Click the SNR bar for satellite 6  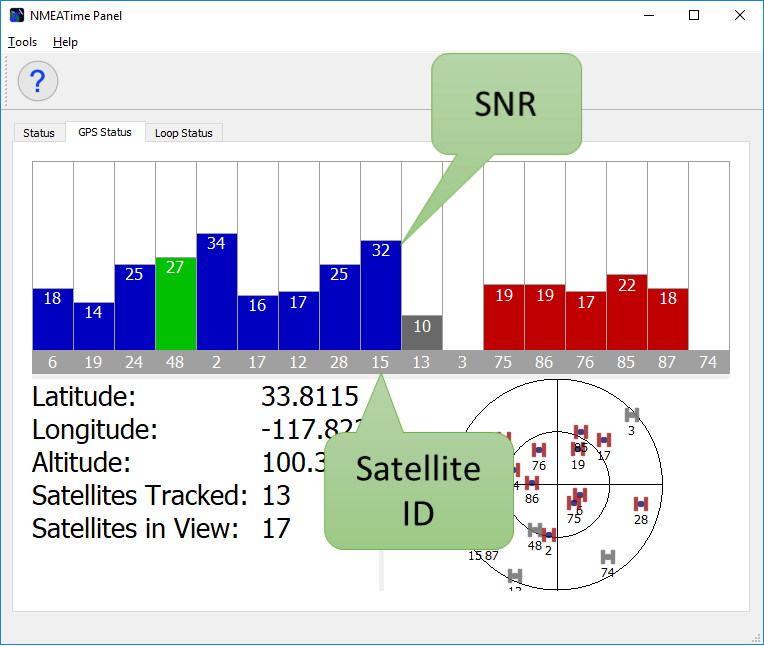coord(53,319)
